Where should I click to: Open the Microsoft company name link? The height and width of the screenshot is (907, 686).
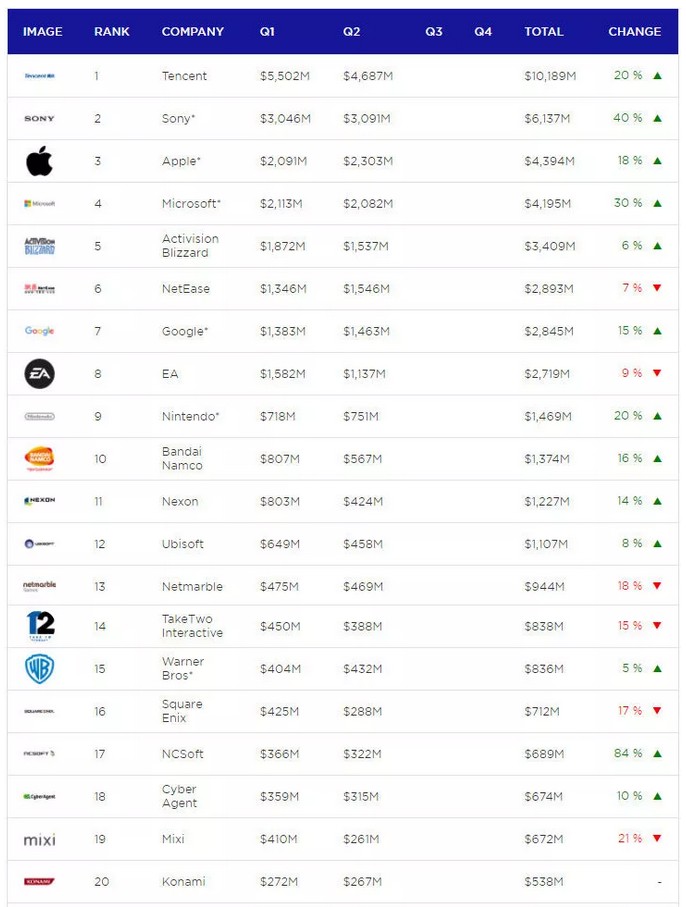click(190, 204)
